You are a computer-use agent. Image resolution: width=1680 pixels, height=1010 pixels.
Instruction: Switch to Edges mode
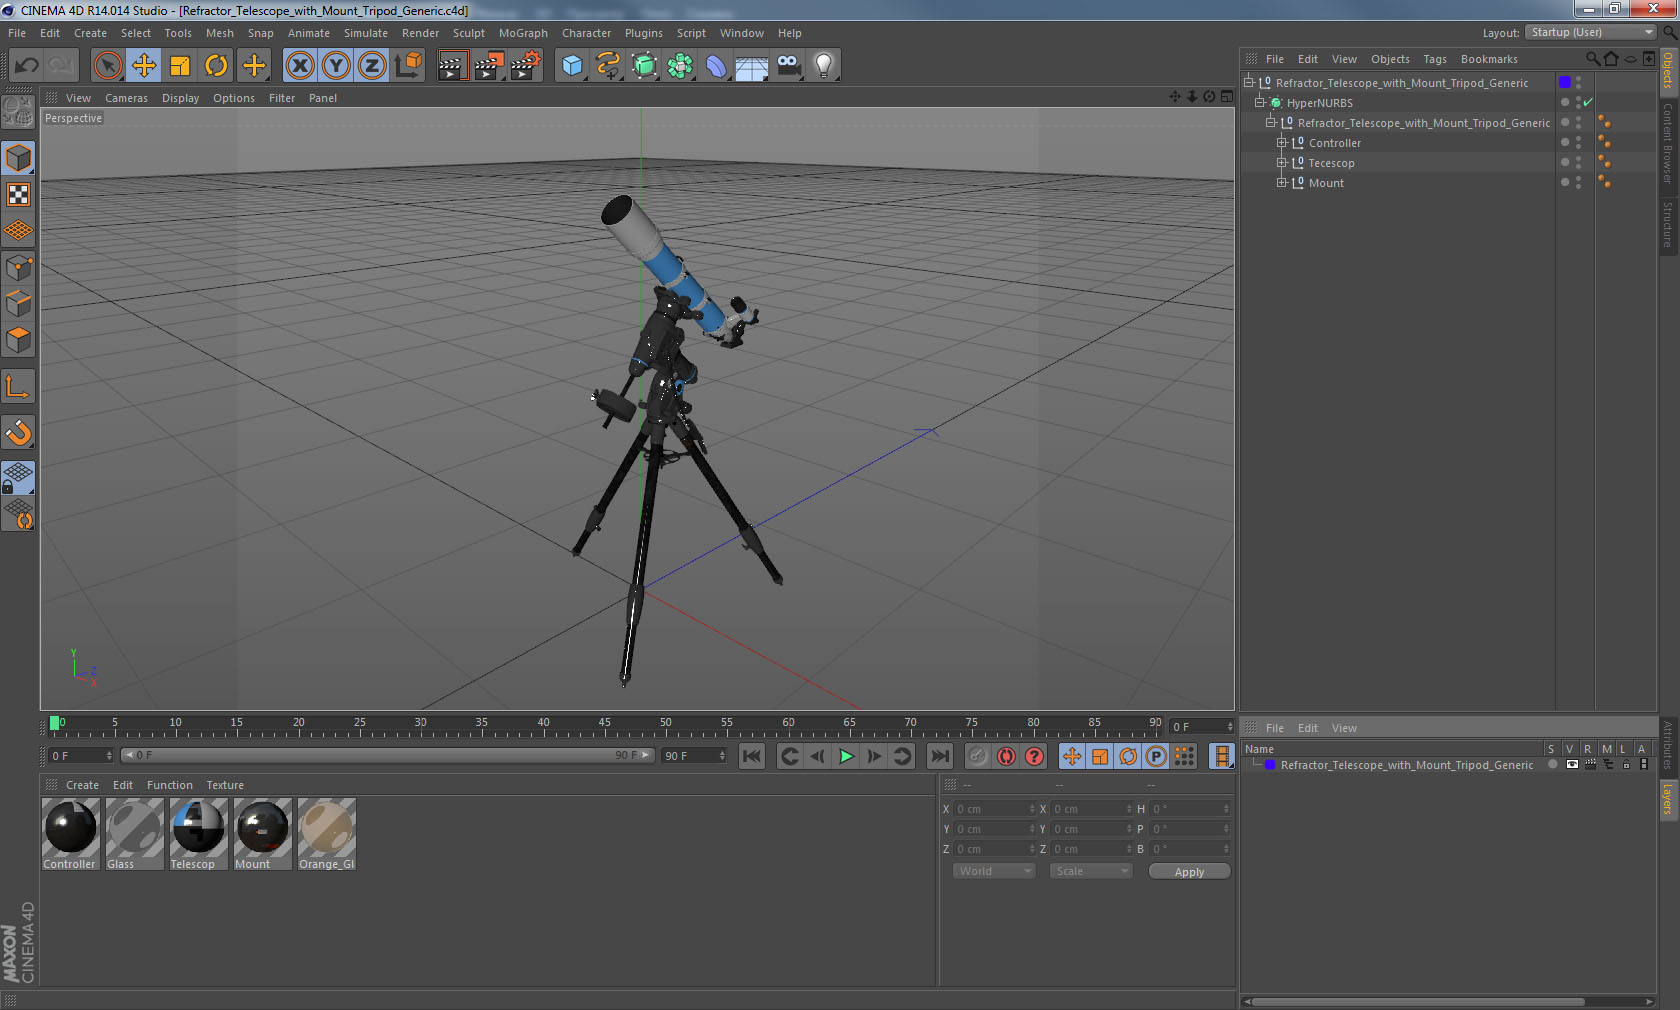tap(19, 303)
